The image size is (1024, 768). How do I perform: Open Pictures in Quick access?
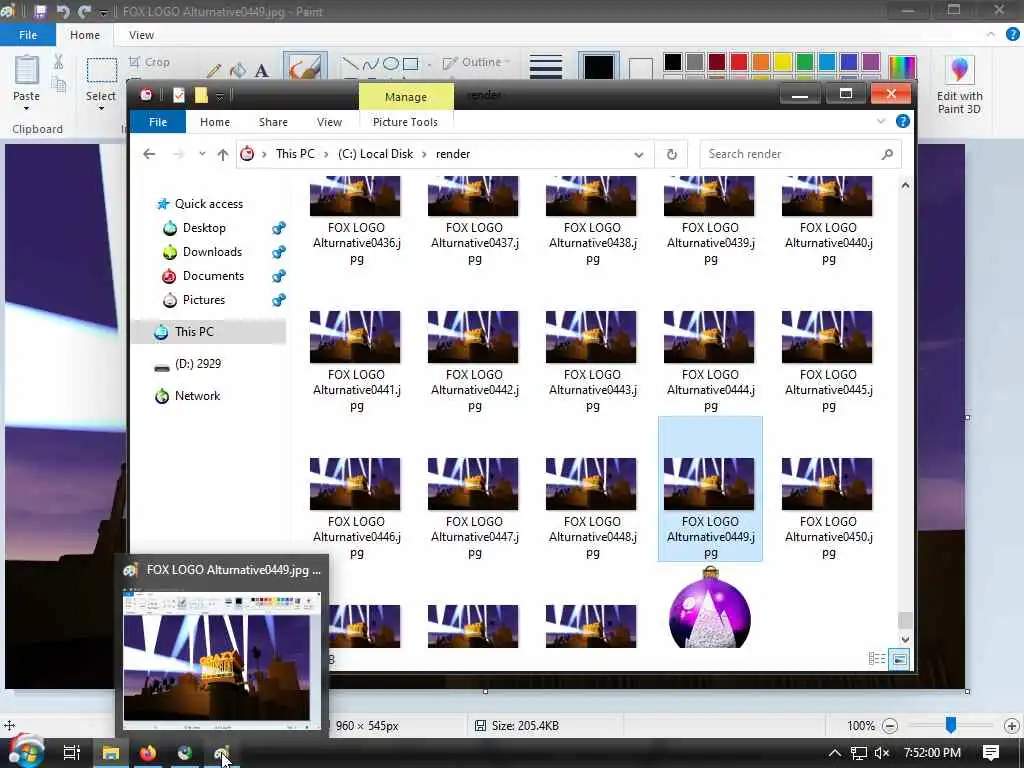tap(204, 300)
